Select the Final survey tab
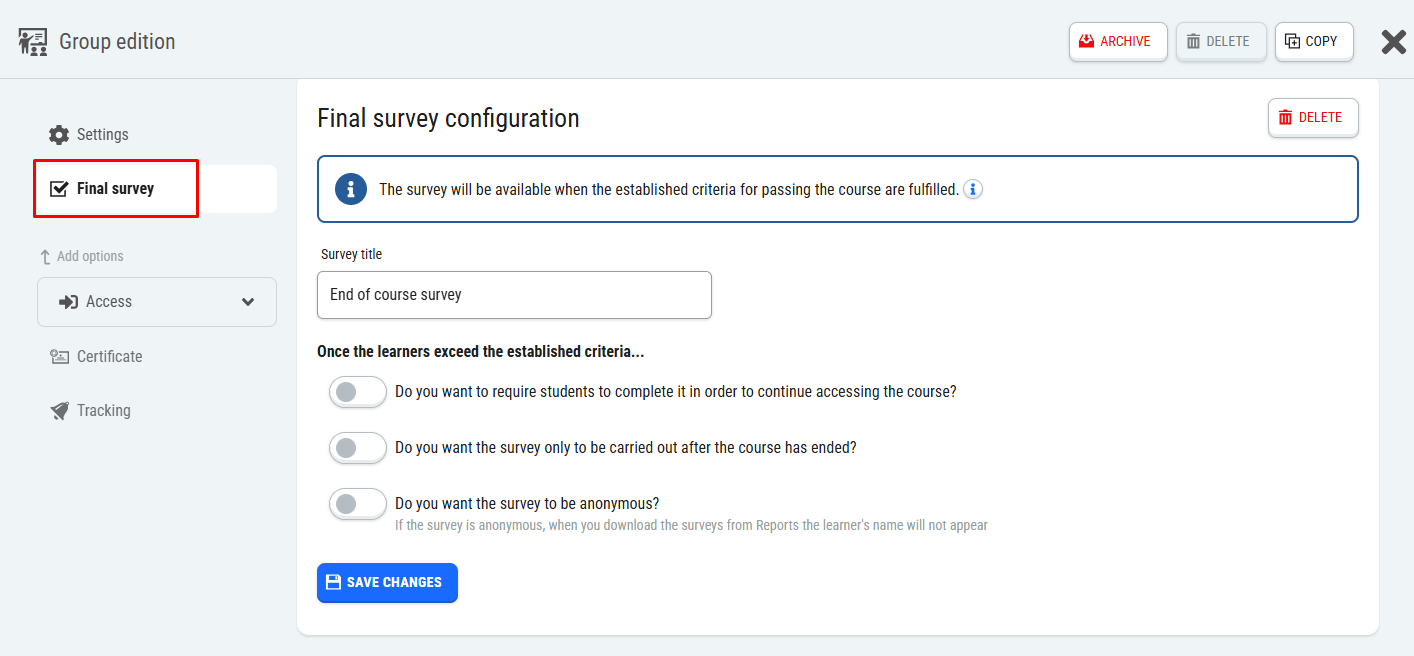Screen dimensions: 1414x656 point(115,189)
